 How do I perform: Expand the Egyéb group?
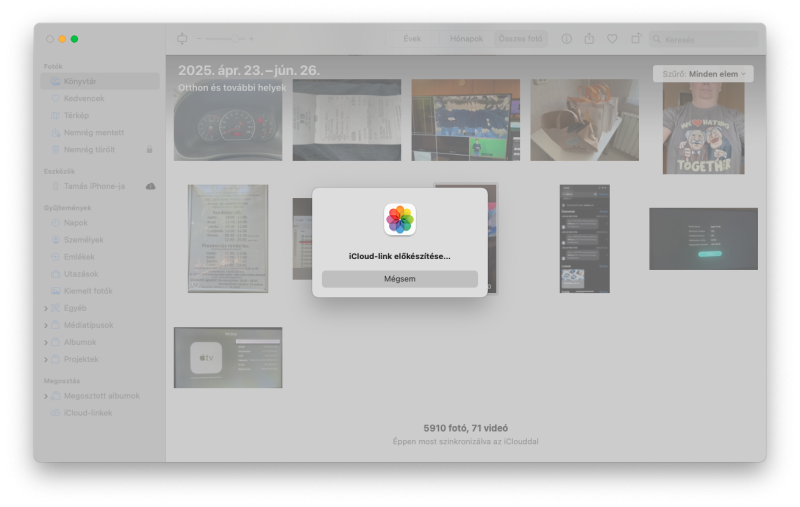46,309
